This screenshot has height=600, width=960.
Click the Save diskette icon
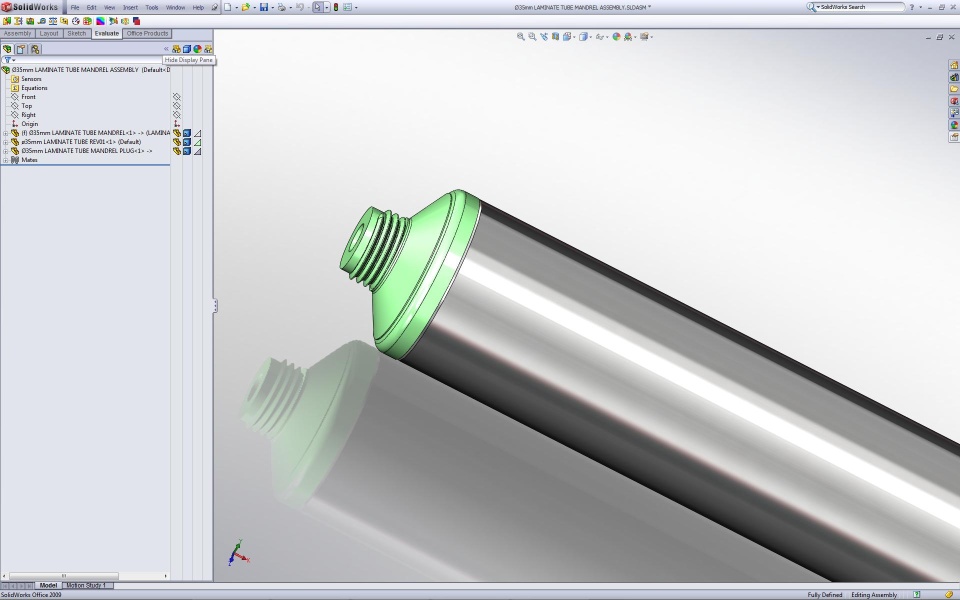pyautogui.click(x=264, y=7)
